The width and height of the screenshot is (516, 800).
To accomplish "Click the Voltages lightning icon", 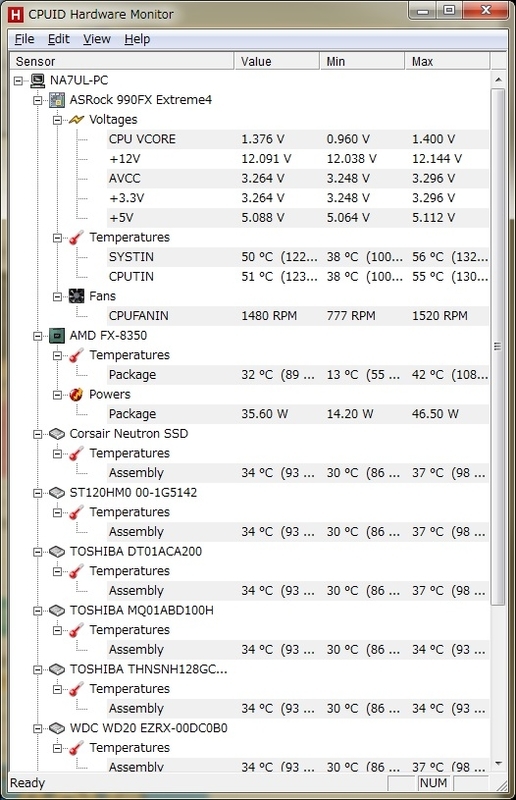I will (76, 120).
